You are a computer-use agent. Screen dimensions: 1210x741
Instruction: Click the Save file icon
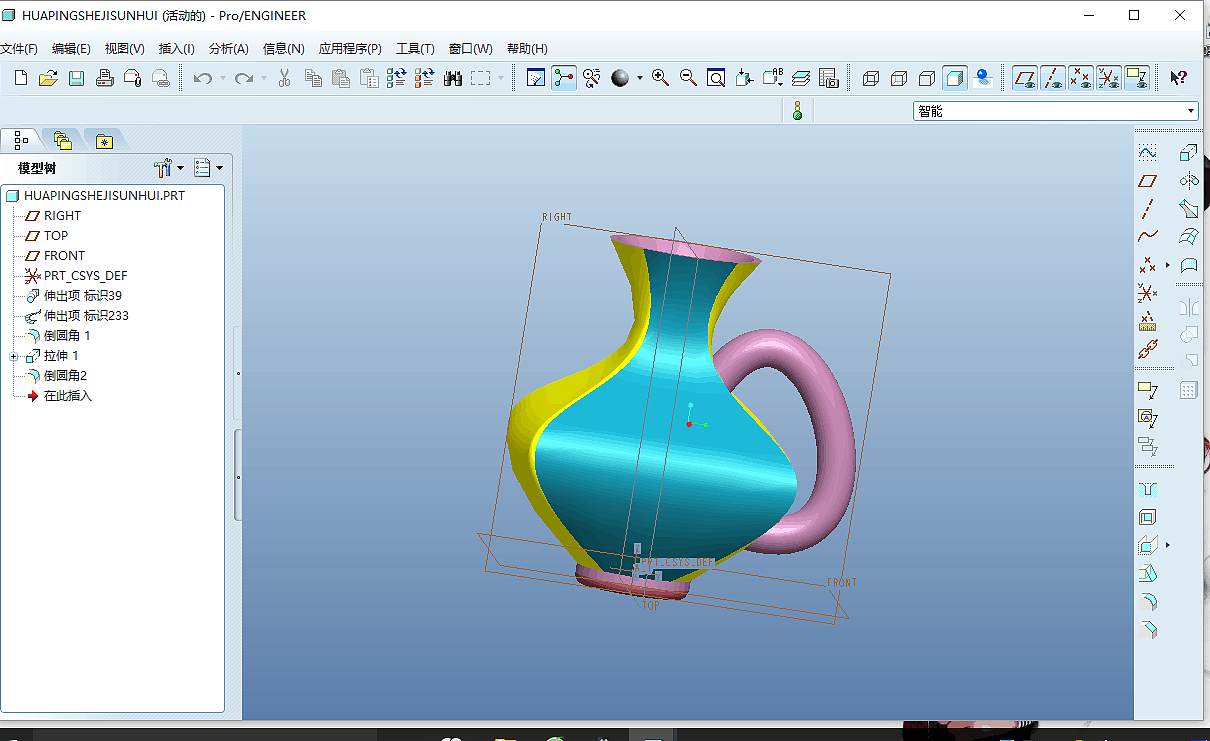[76, 78]
